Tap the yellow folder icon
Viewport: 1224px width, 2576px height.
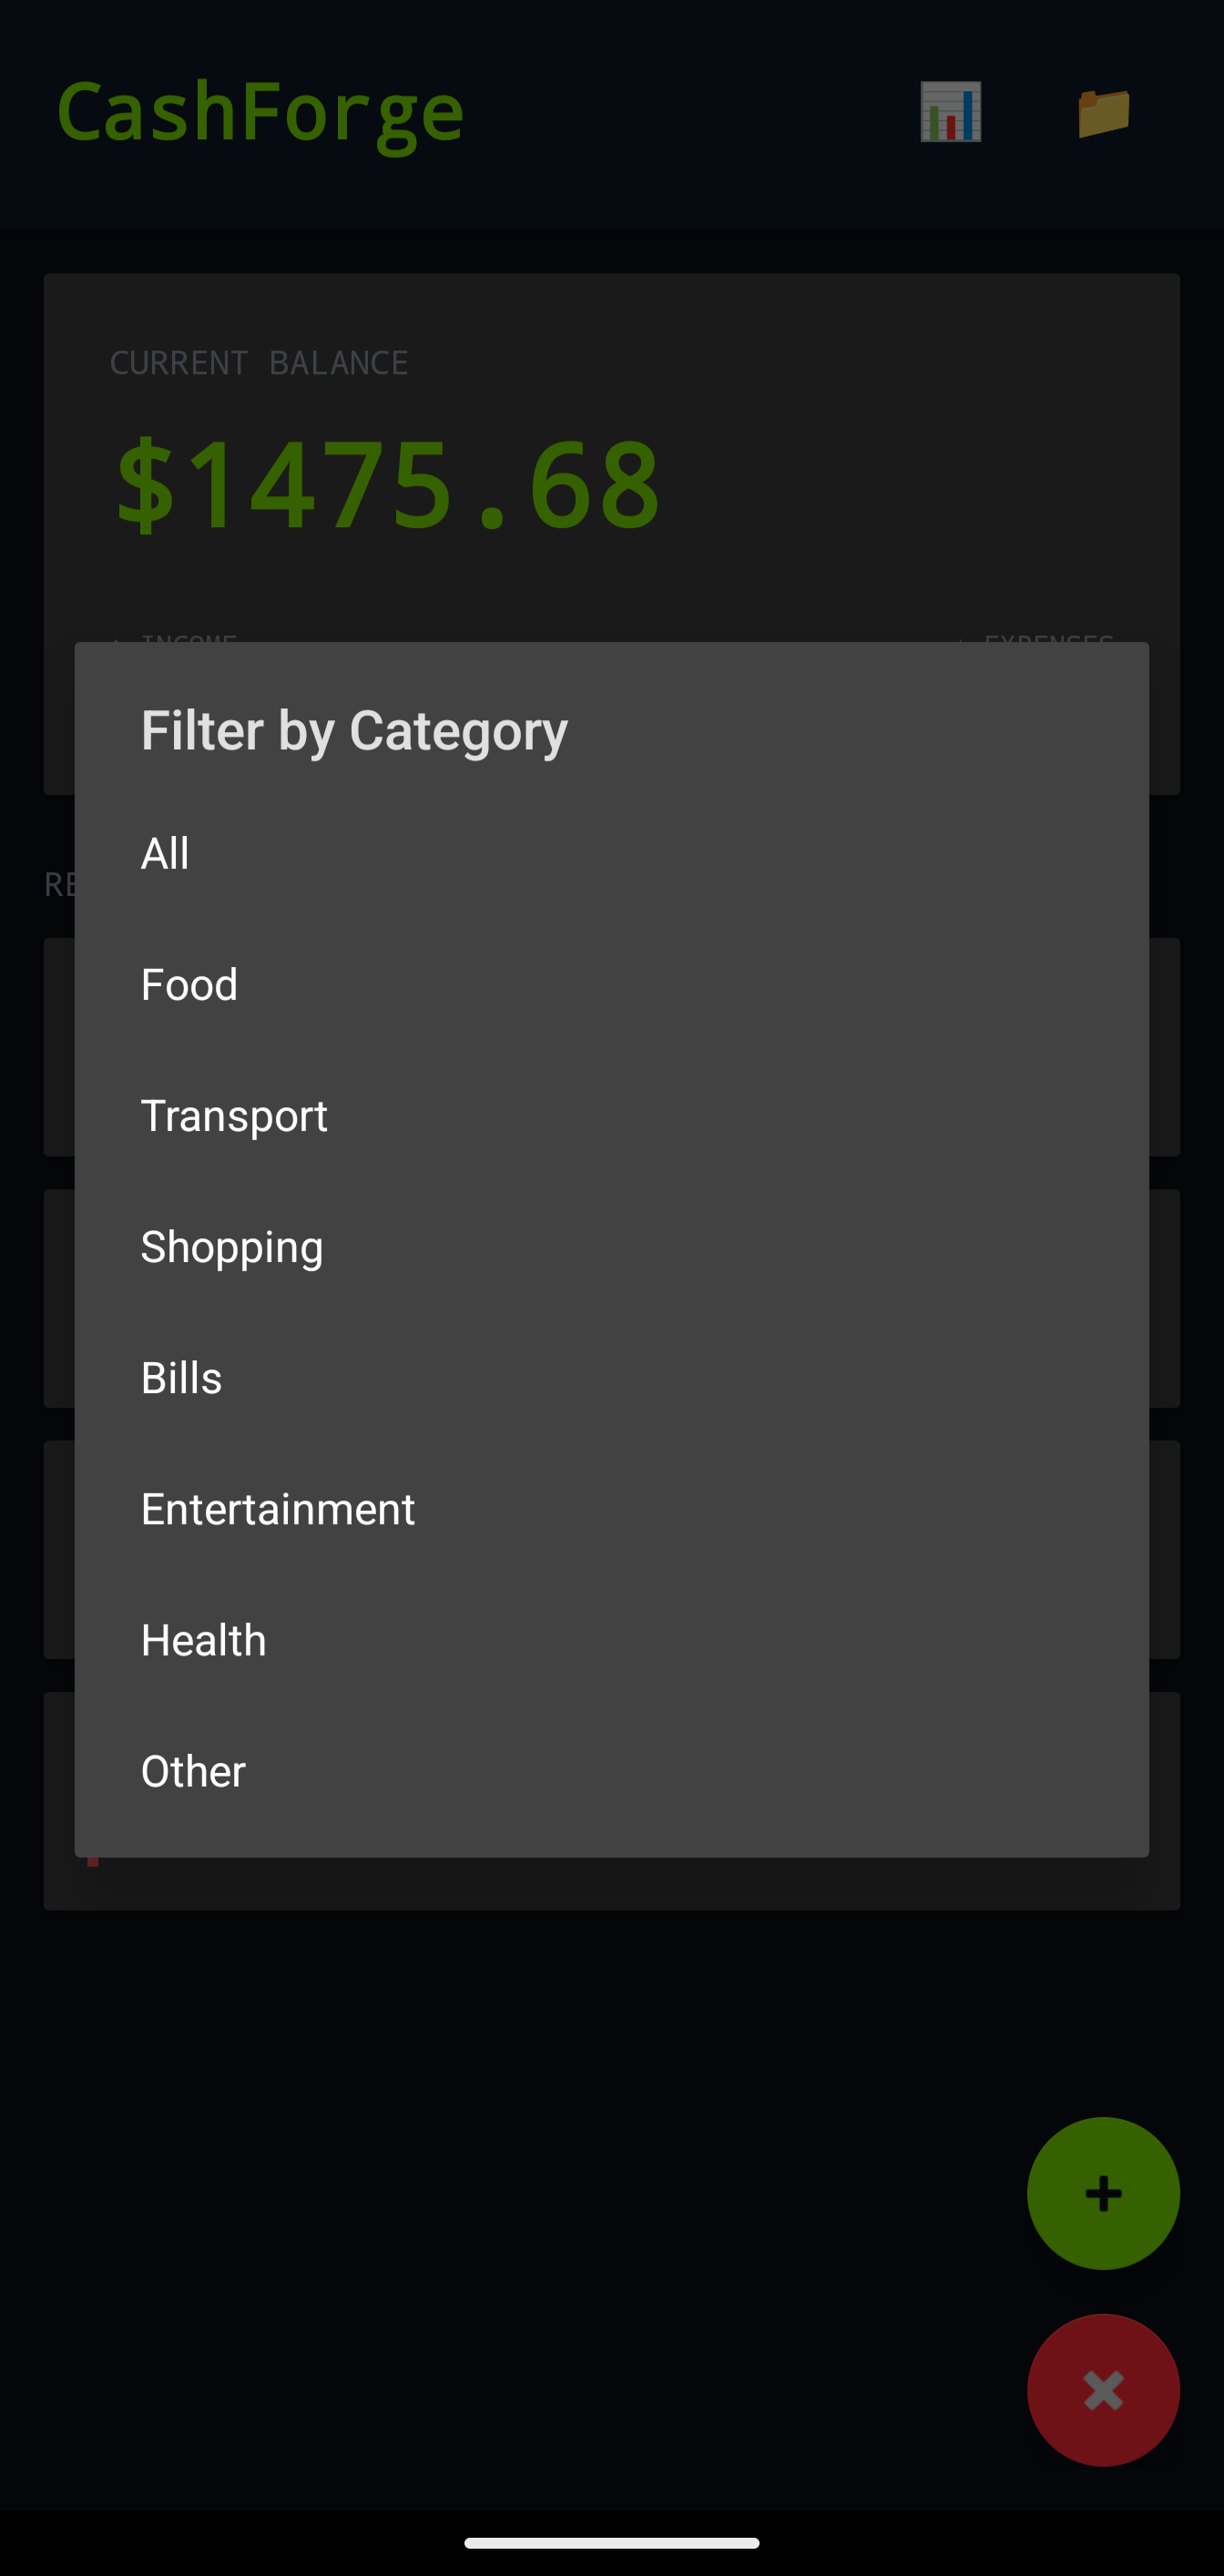pos(1103,112)
